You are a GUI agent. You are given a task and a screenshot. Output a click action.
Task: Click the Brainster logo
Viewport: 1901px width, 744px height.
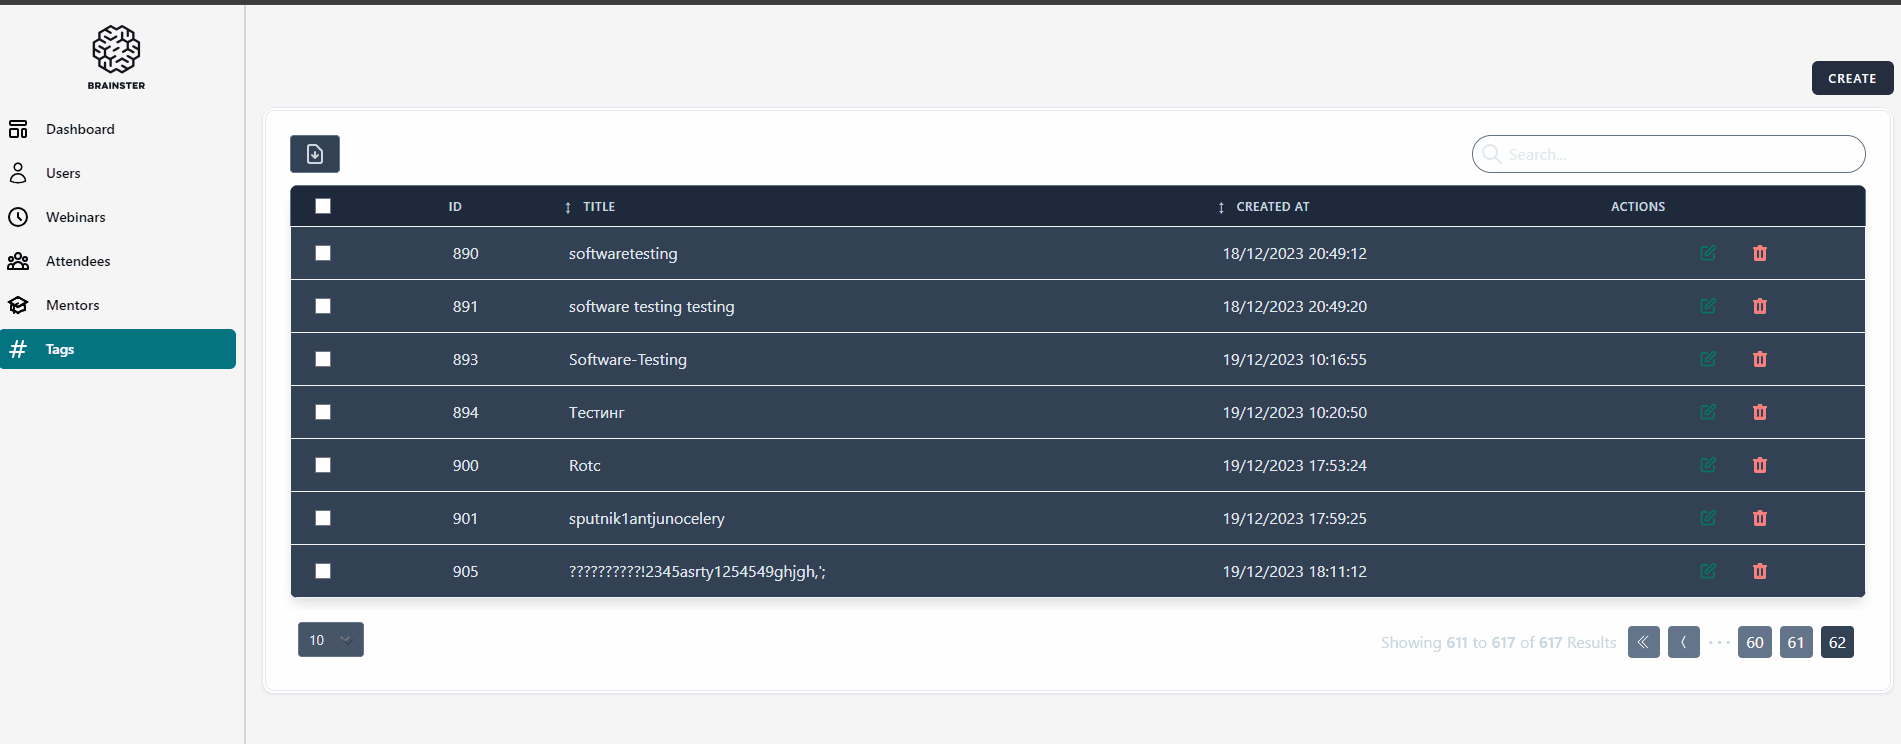pos(116,57)
